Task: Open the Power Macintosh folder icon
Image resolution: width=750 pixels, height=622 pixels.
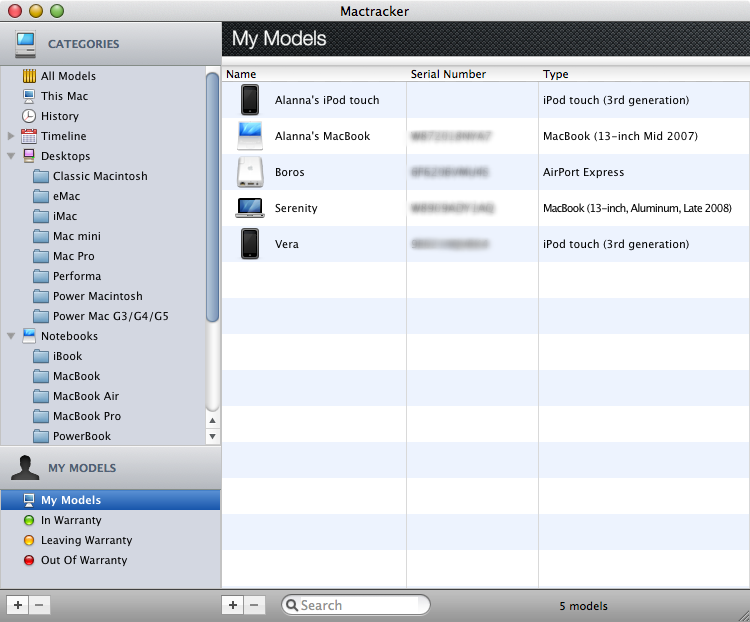Action: [41, 297]
